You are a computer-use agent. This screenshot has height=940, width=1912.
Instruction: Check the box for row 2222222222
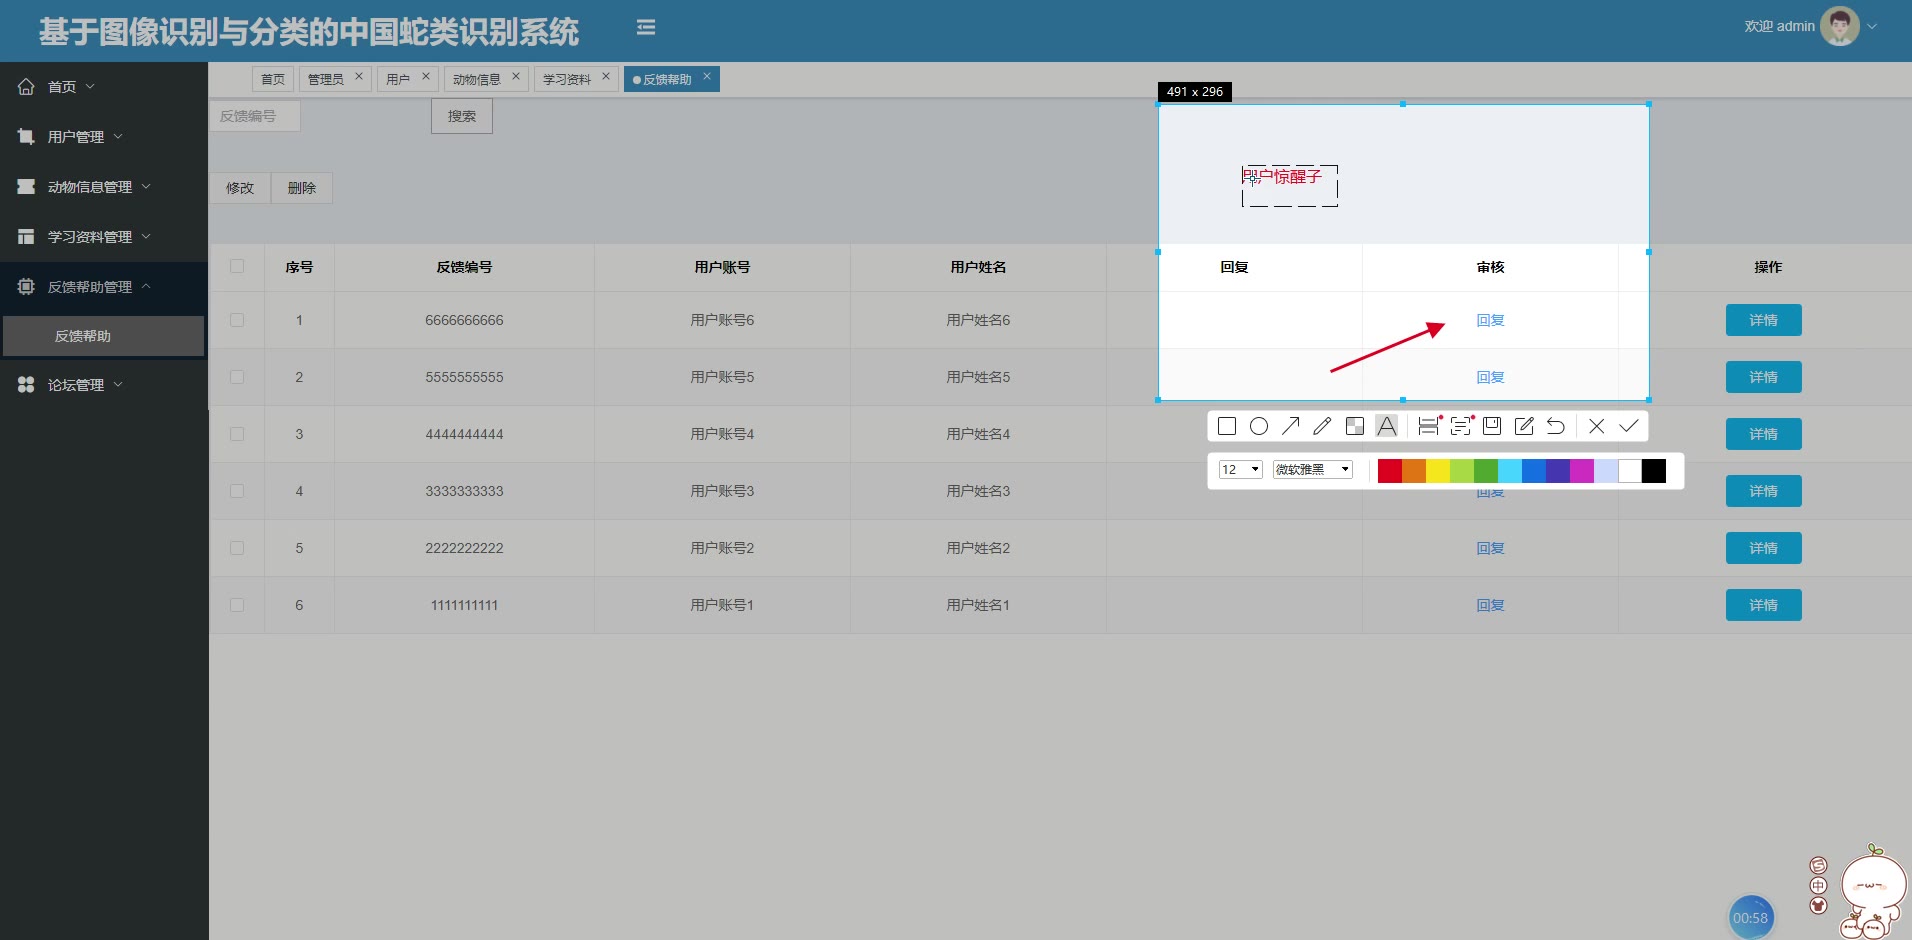pyautogui.click(x=237, y=548)
